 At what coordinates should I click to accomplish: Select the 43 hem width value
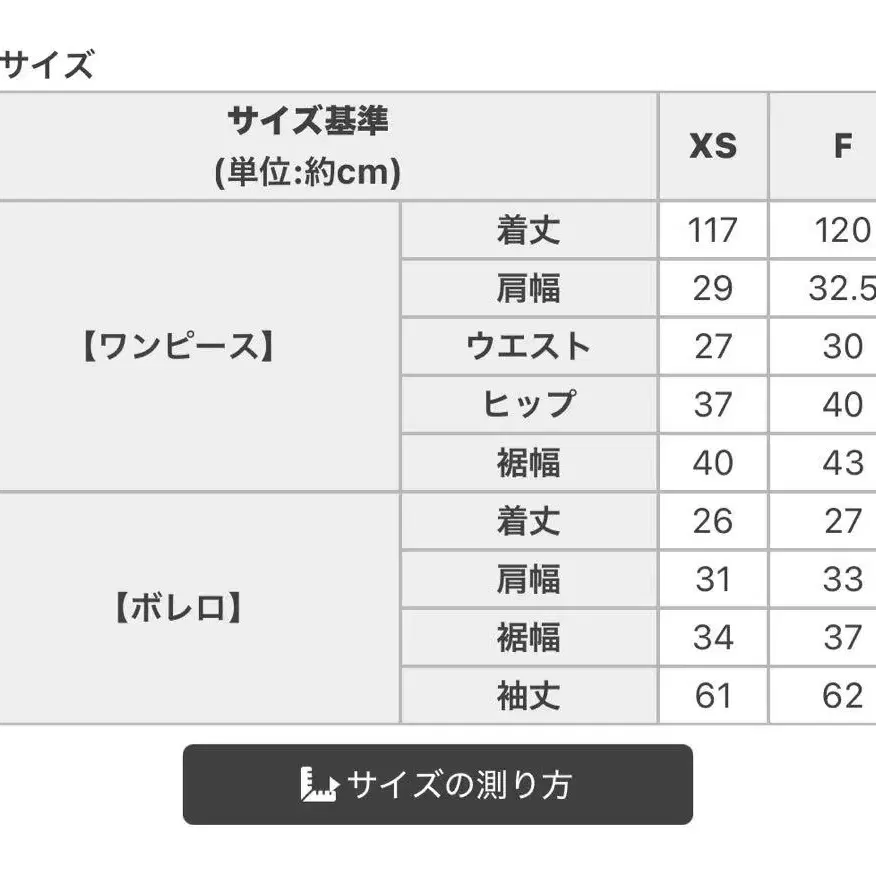[x=842, y=463]
